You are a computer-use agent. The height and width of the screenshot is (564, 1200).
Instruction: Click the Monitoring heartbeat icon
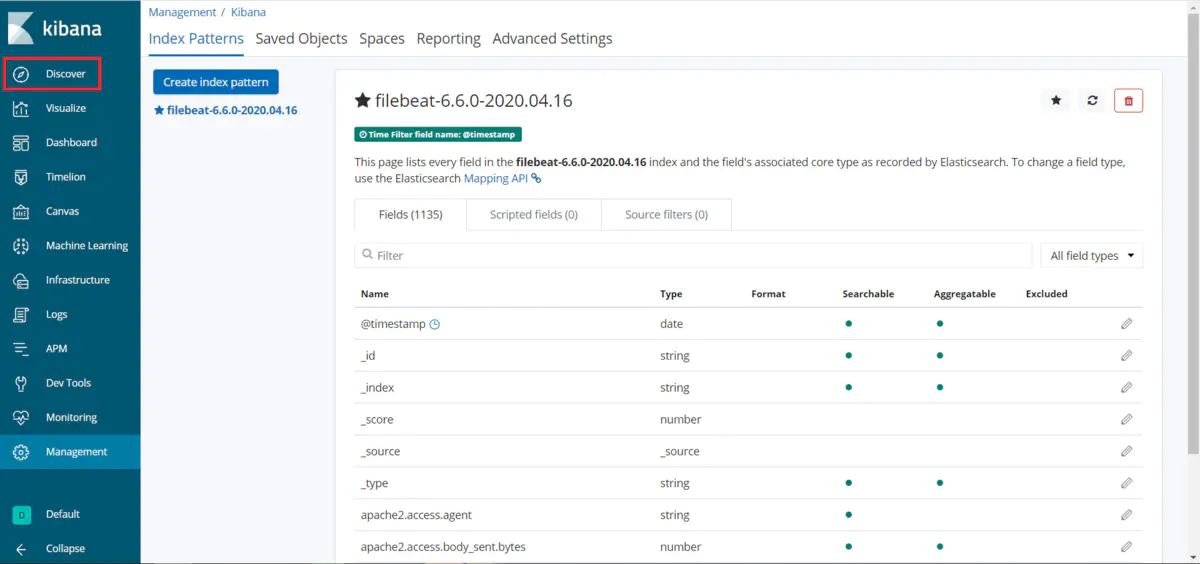pos(21,418)
